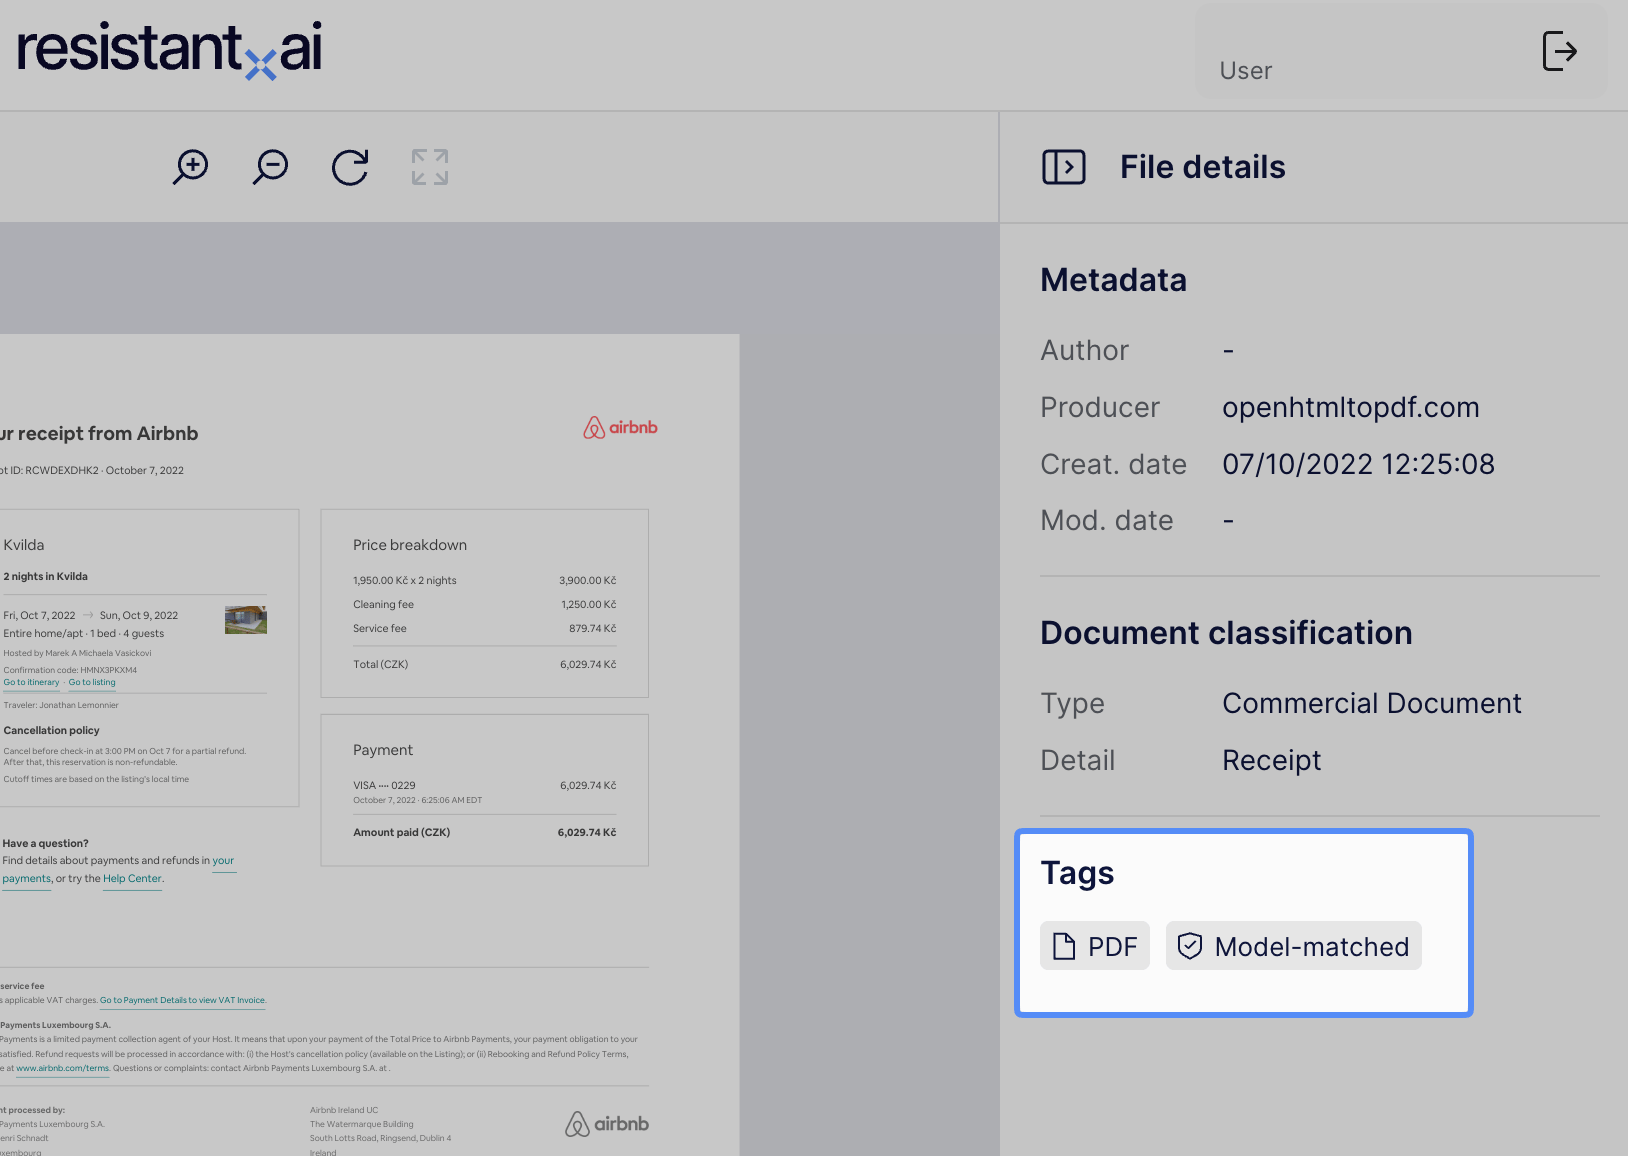
Task: Rotate the document with the rotate icon
Action: (350, 167)
